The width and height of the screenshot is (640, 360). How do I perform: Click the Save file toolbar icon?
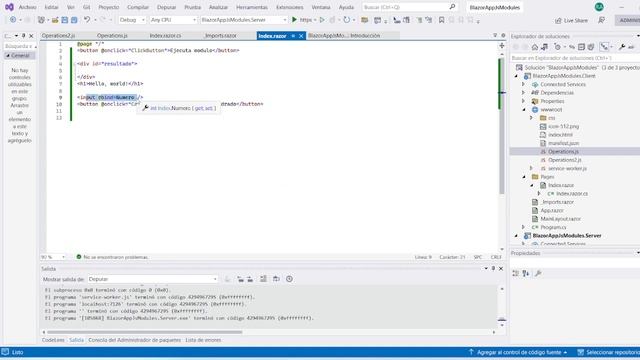(x=64, y=20)
